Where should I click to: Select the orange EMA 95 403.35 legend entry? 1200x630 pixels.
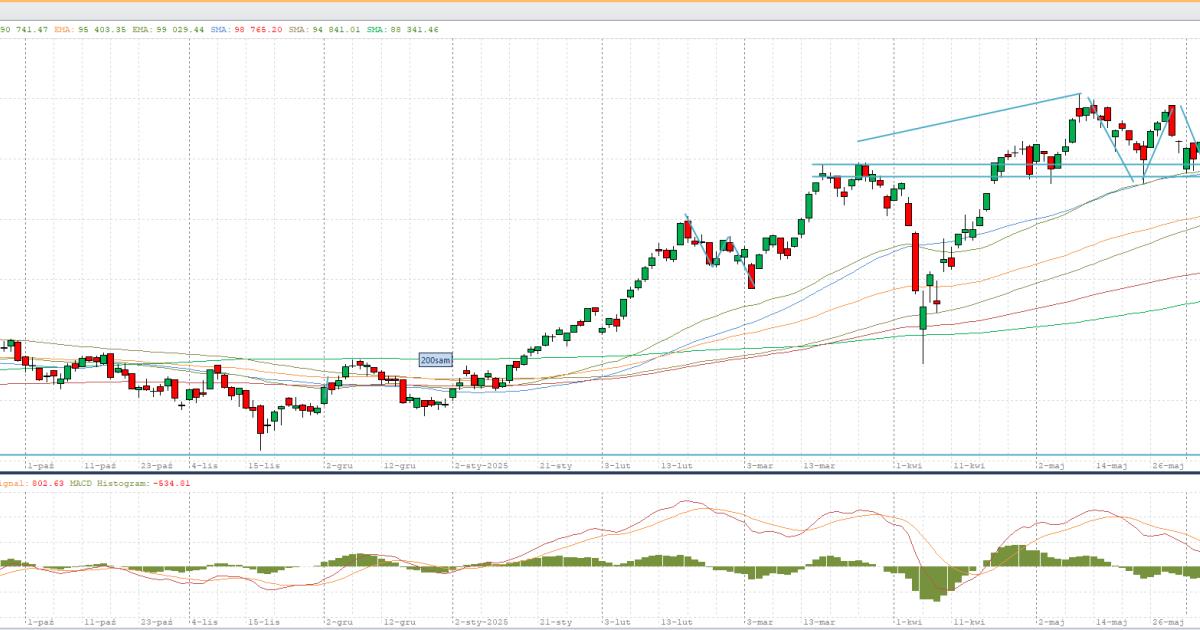[x=89, y=30]
